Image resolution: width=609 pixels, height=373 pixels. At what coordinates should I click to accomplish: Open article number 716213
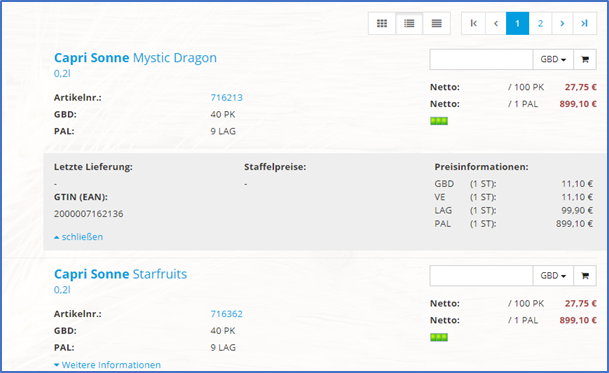(x=226, y=98)
